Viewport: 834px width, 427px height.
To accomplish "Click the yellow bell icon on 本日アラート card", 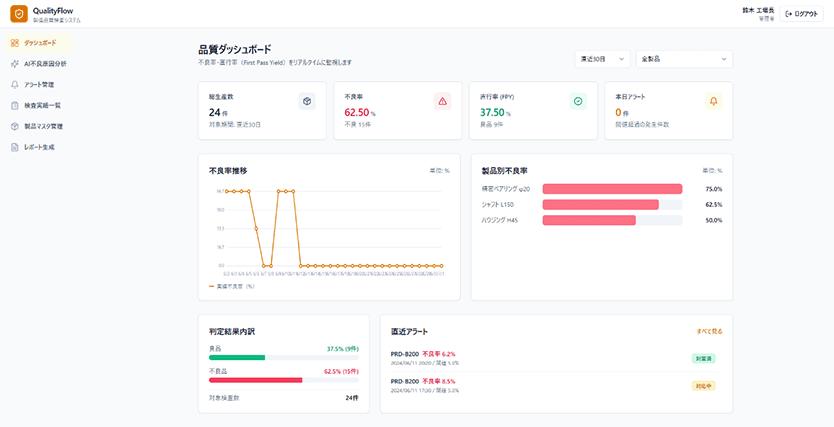I will click(x=713, y=101).
